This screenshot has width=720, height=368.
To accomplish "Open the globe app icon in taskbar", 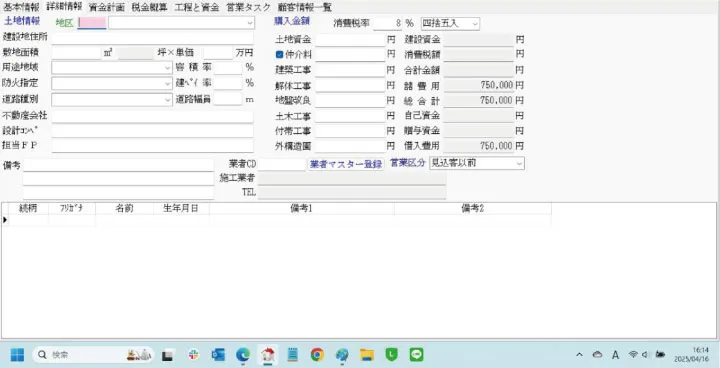I will point(342,355).
